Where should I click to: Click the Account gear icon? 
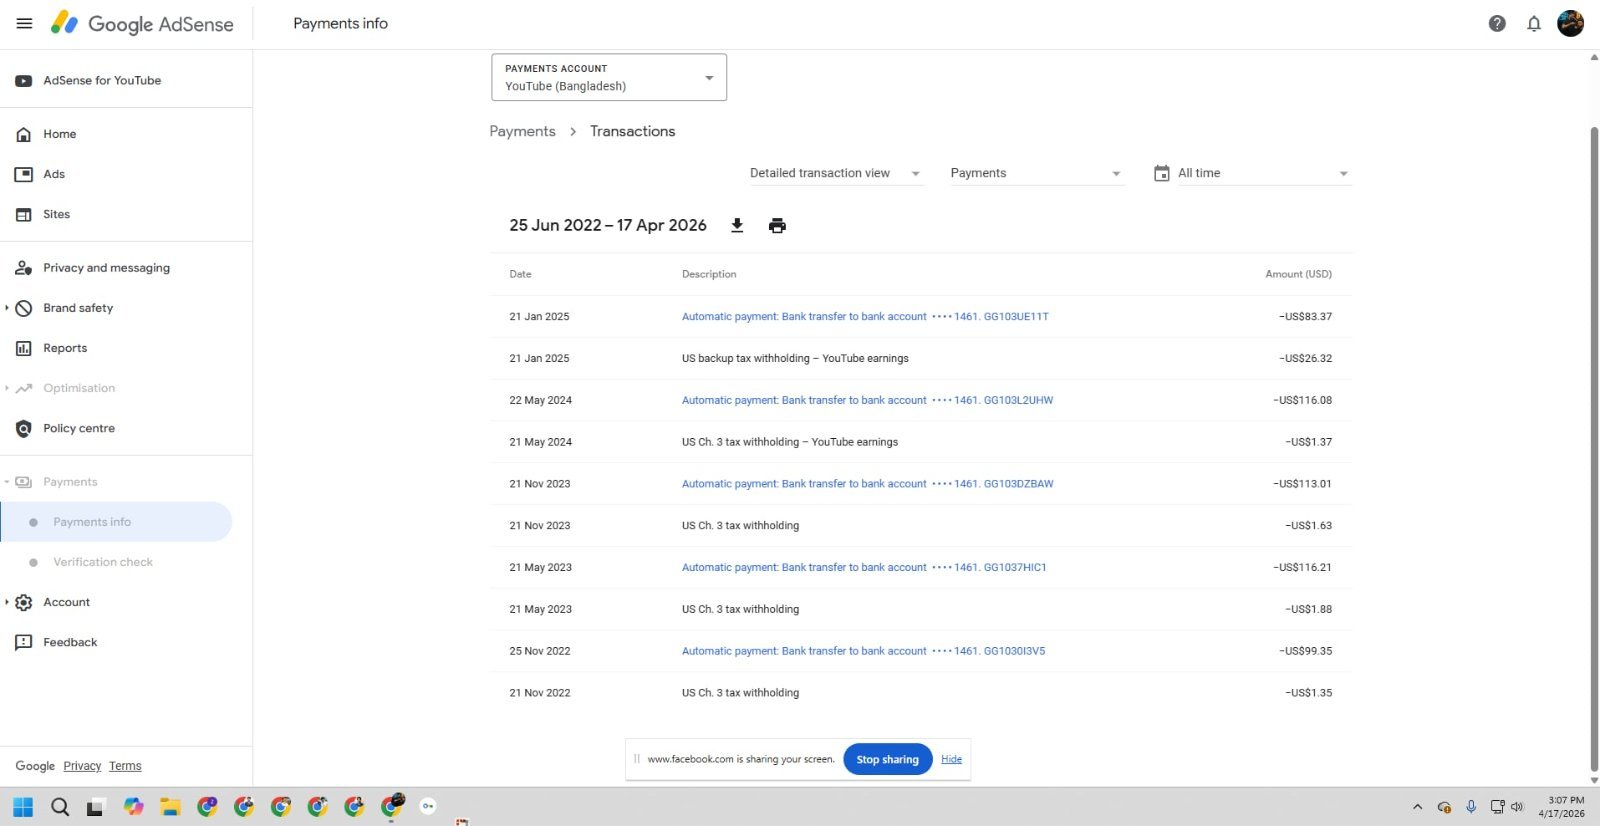[x=24, y=602]
